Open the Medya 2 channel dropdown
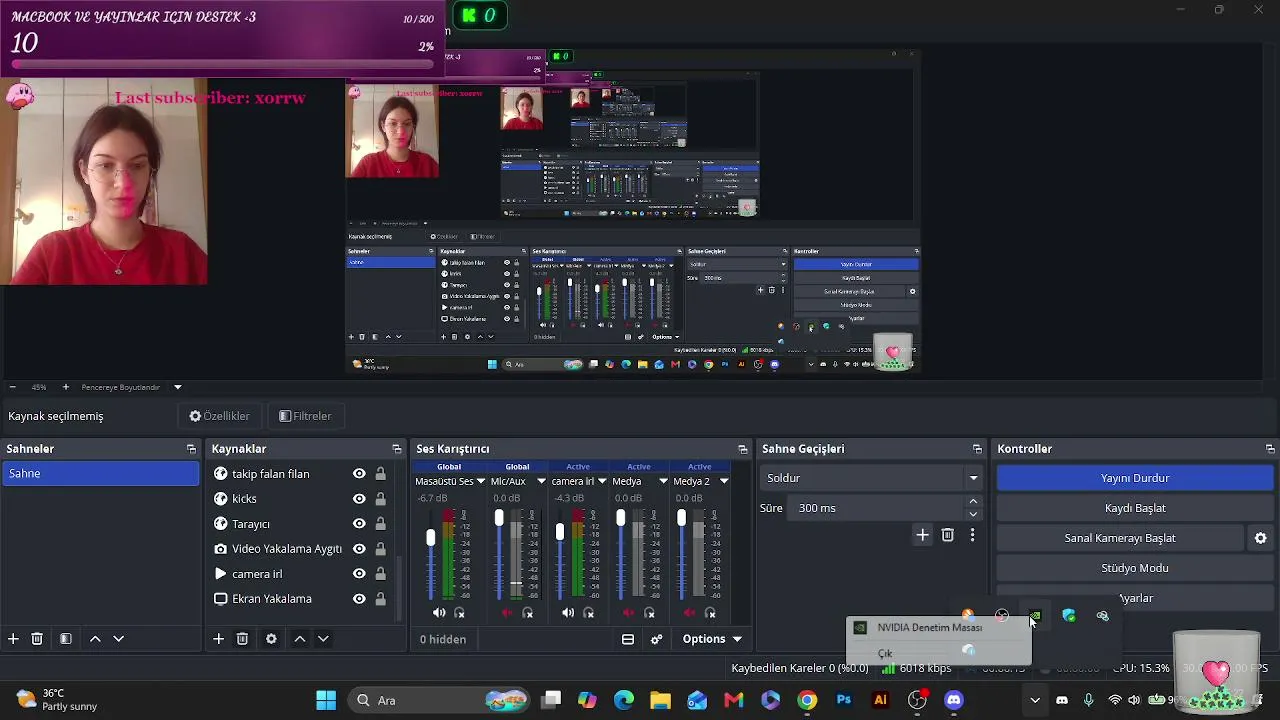This screenshot has height=720, width=1280. [723, 481]
